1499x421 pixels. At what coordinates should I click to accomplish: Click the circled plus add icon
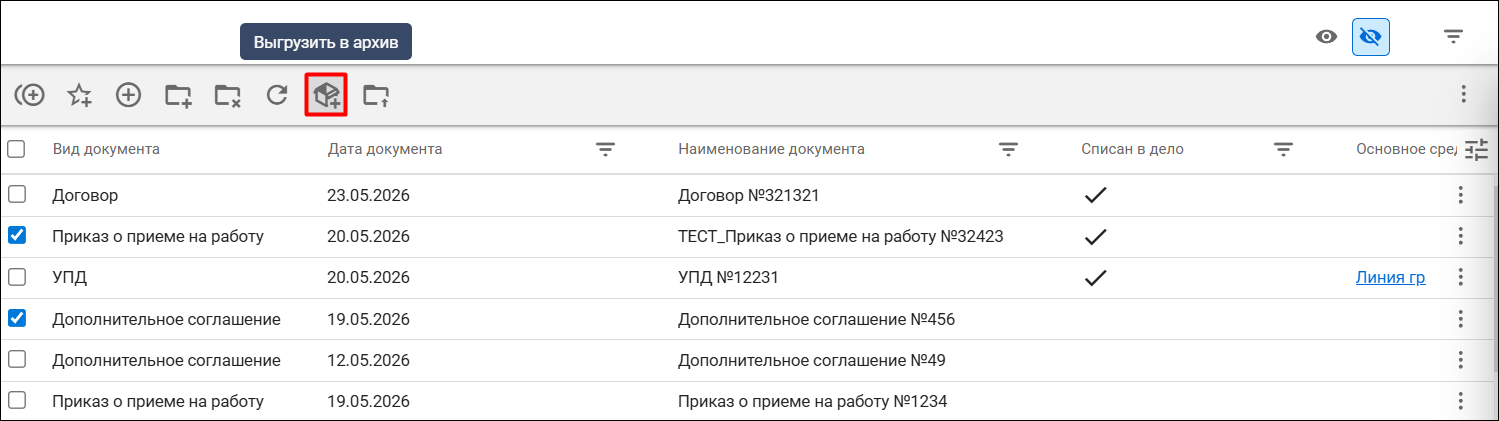pos(129,95)
